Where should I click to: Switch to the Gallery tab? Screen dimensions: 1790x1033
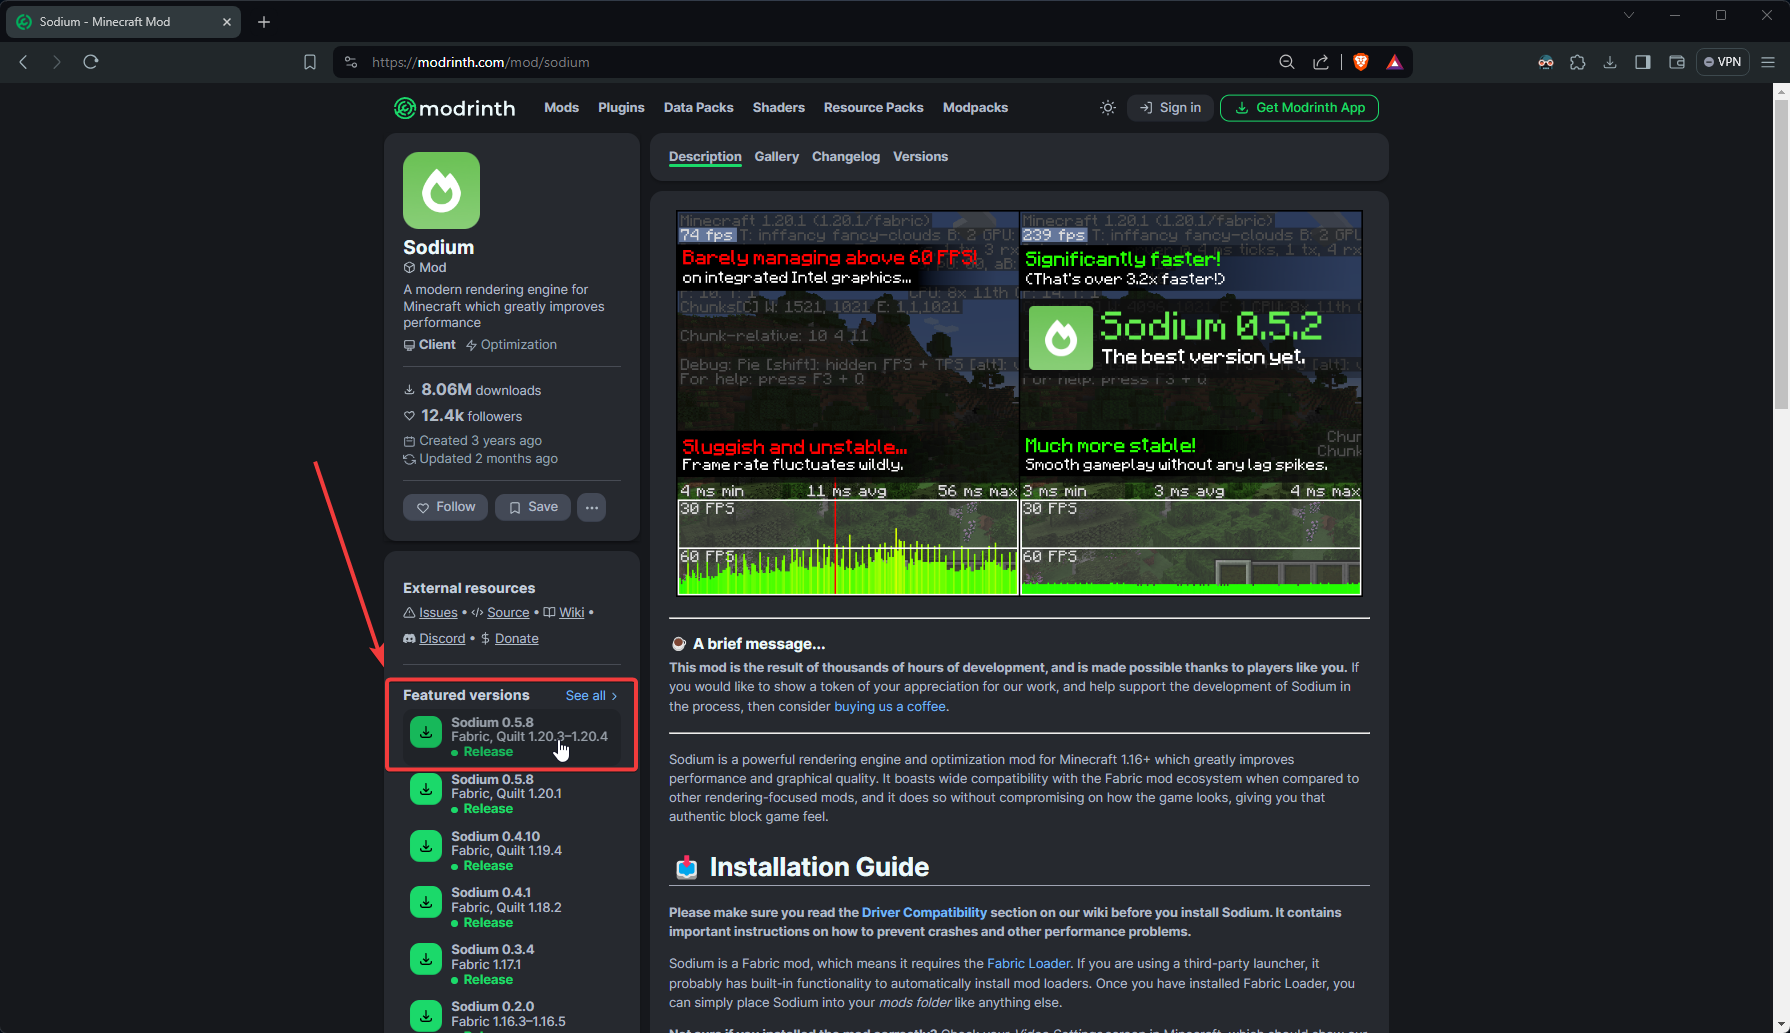click(776, 157)
